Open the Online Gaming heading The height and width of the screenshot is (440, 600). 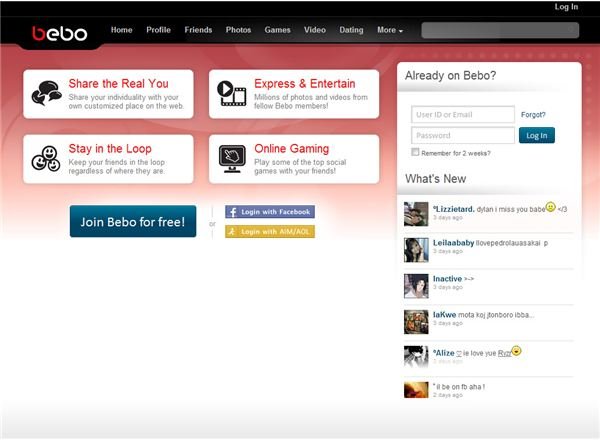coord(292,148)
